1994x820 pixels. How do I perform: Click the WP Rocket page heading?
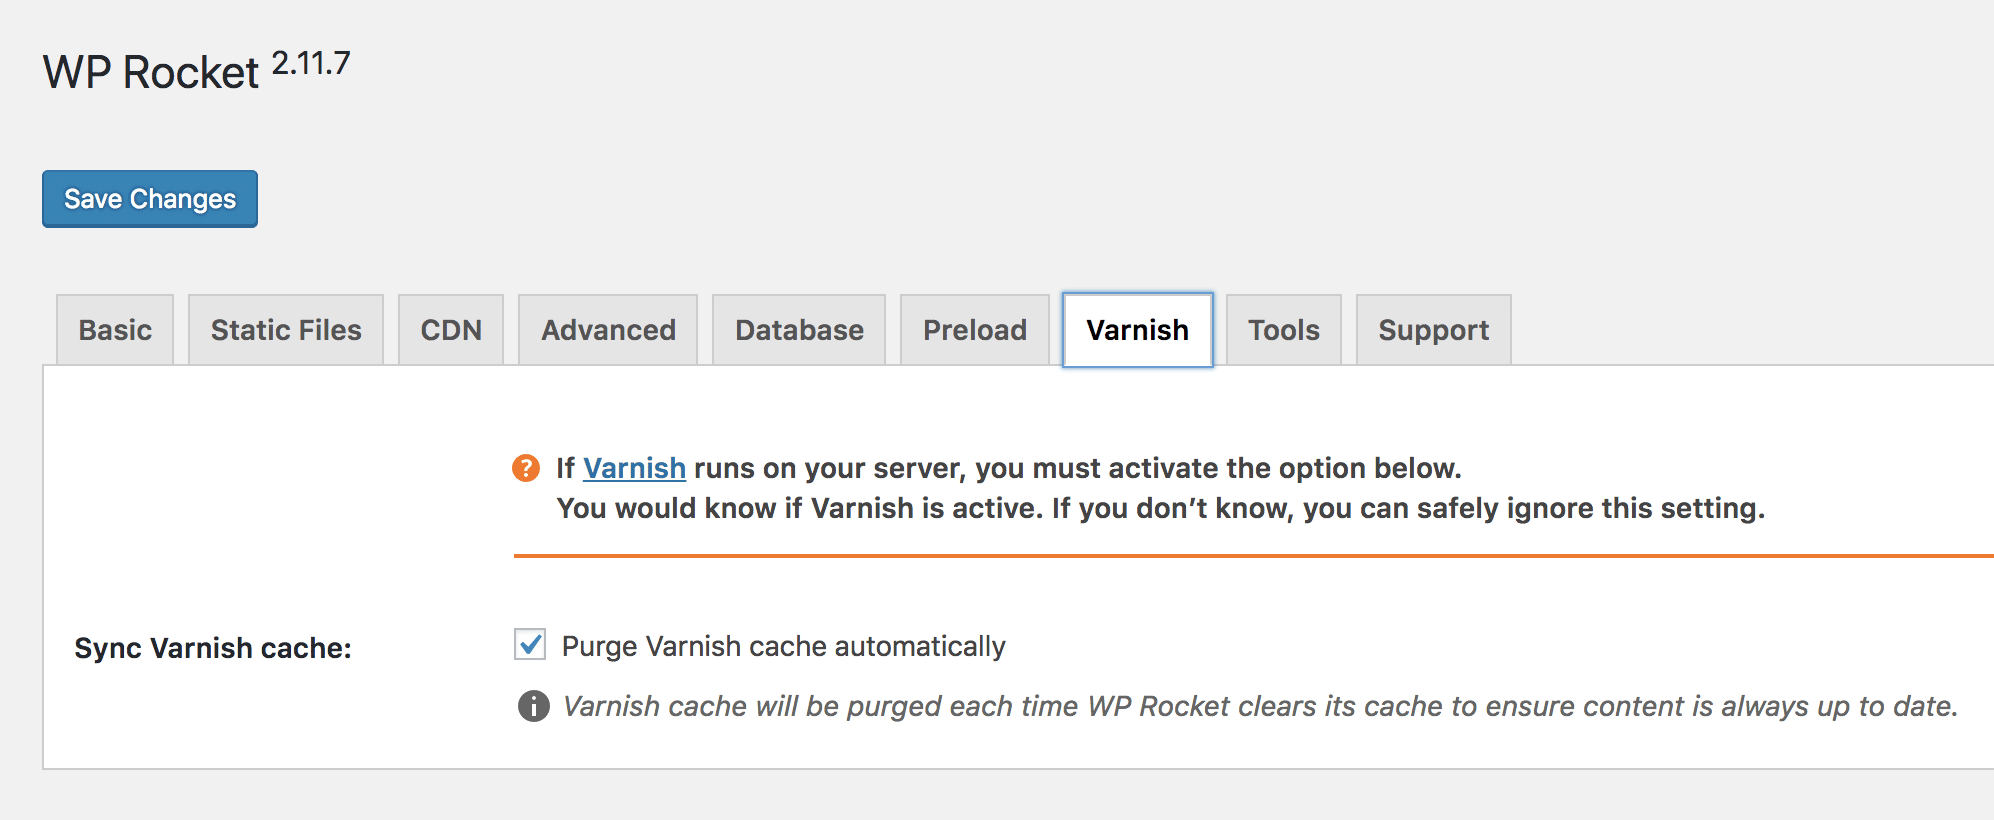click(x=151, y=72)
